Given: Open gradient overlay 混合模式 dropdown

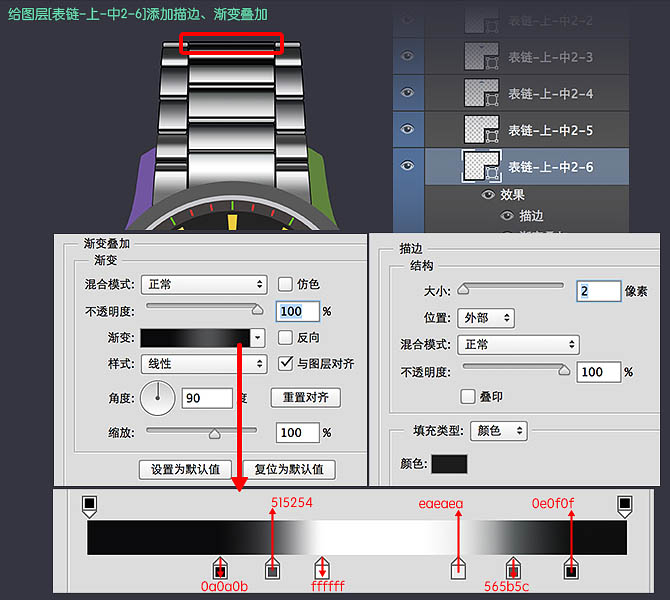Looking at the screenshot, I should pyautogui.click(x=204, y=285).
